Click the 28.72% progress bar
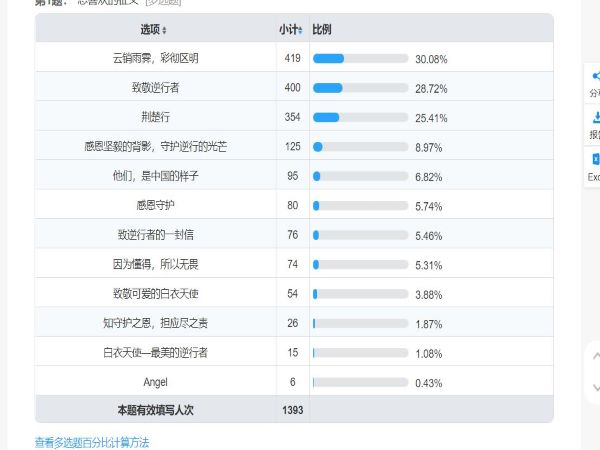 click(360, 88)
